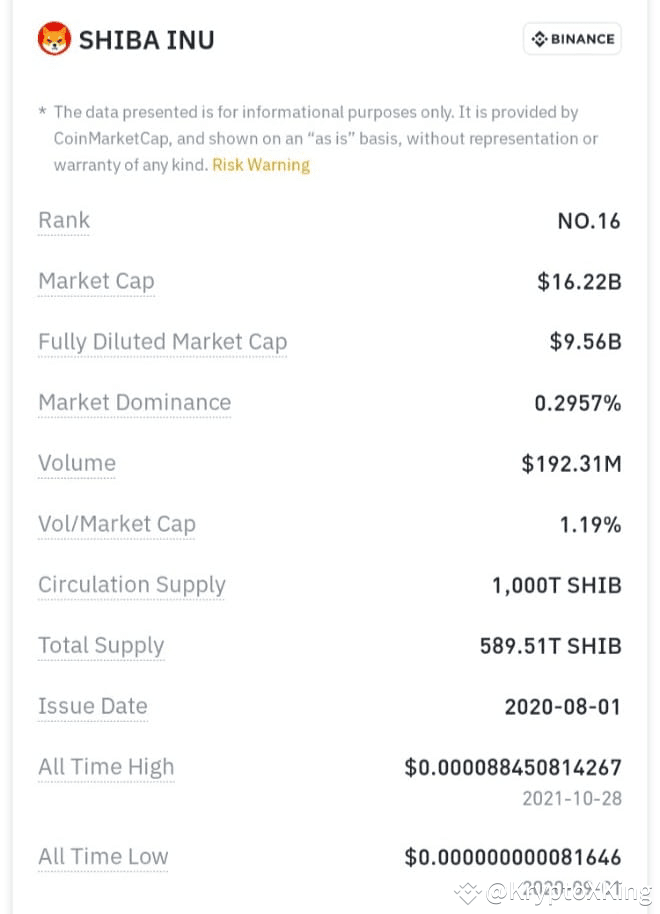This screenshot has height=914, width=660.
Task: Click the NO.16 rank value
Action: click(x=589, y=221)
